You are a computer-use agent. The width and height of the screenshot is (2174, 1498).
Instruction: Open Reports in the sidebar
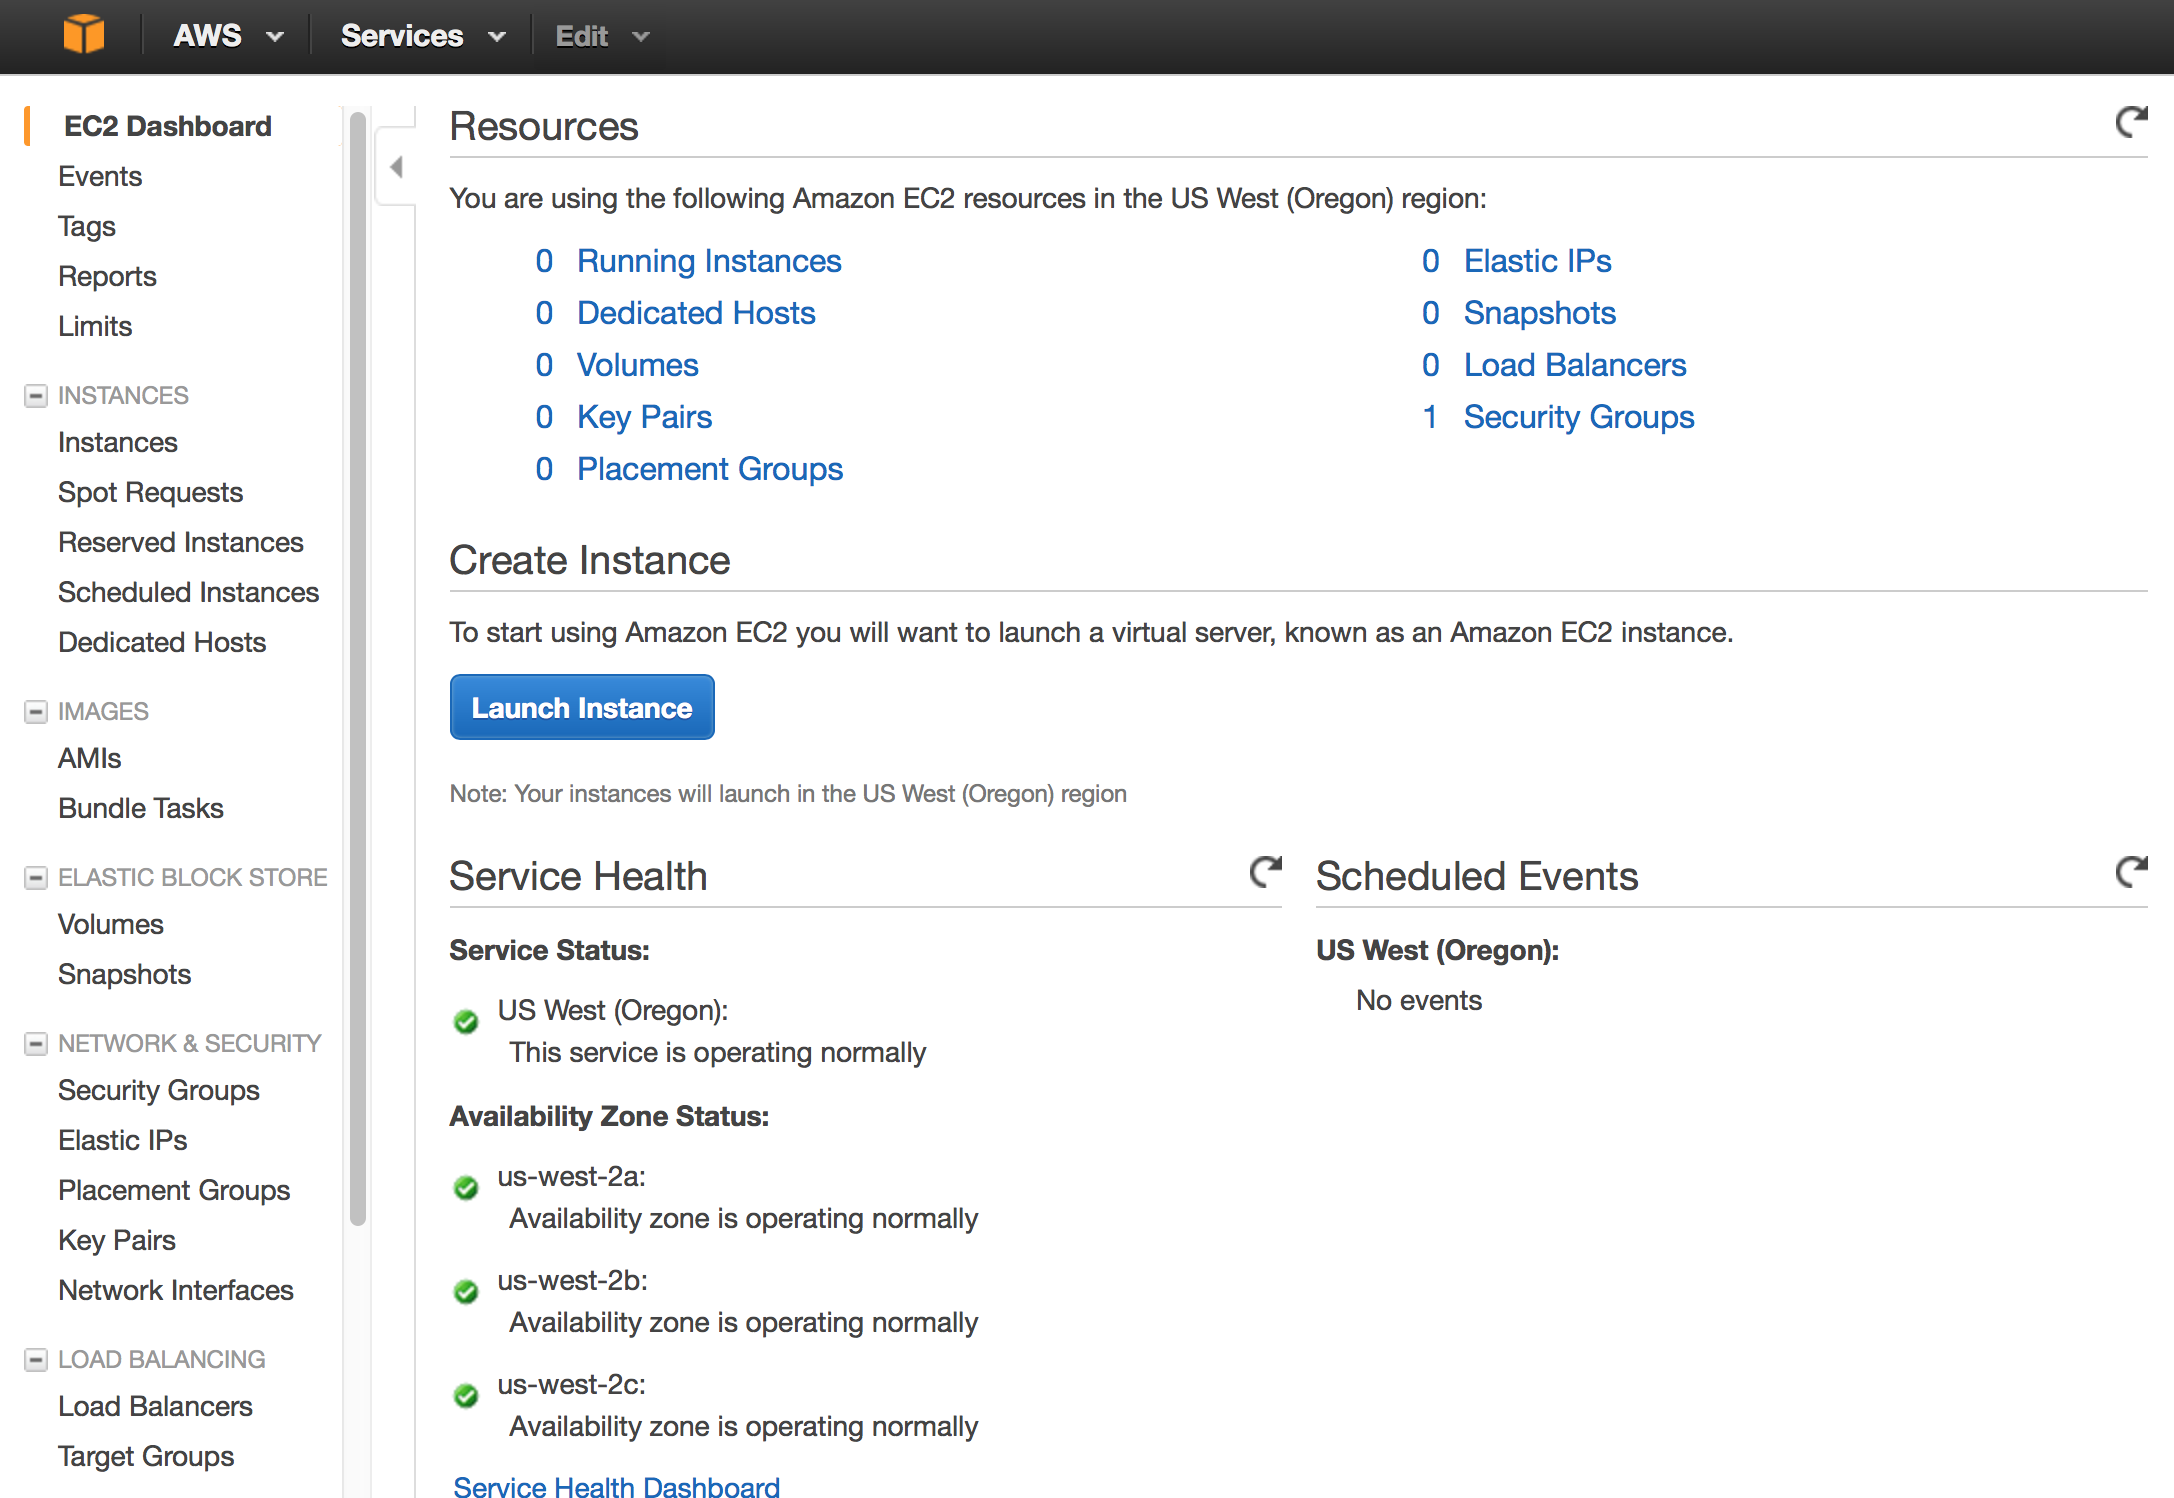(107, 277)
